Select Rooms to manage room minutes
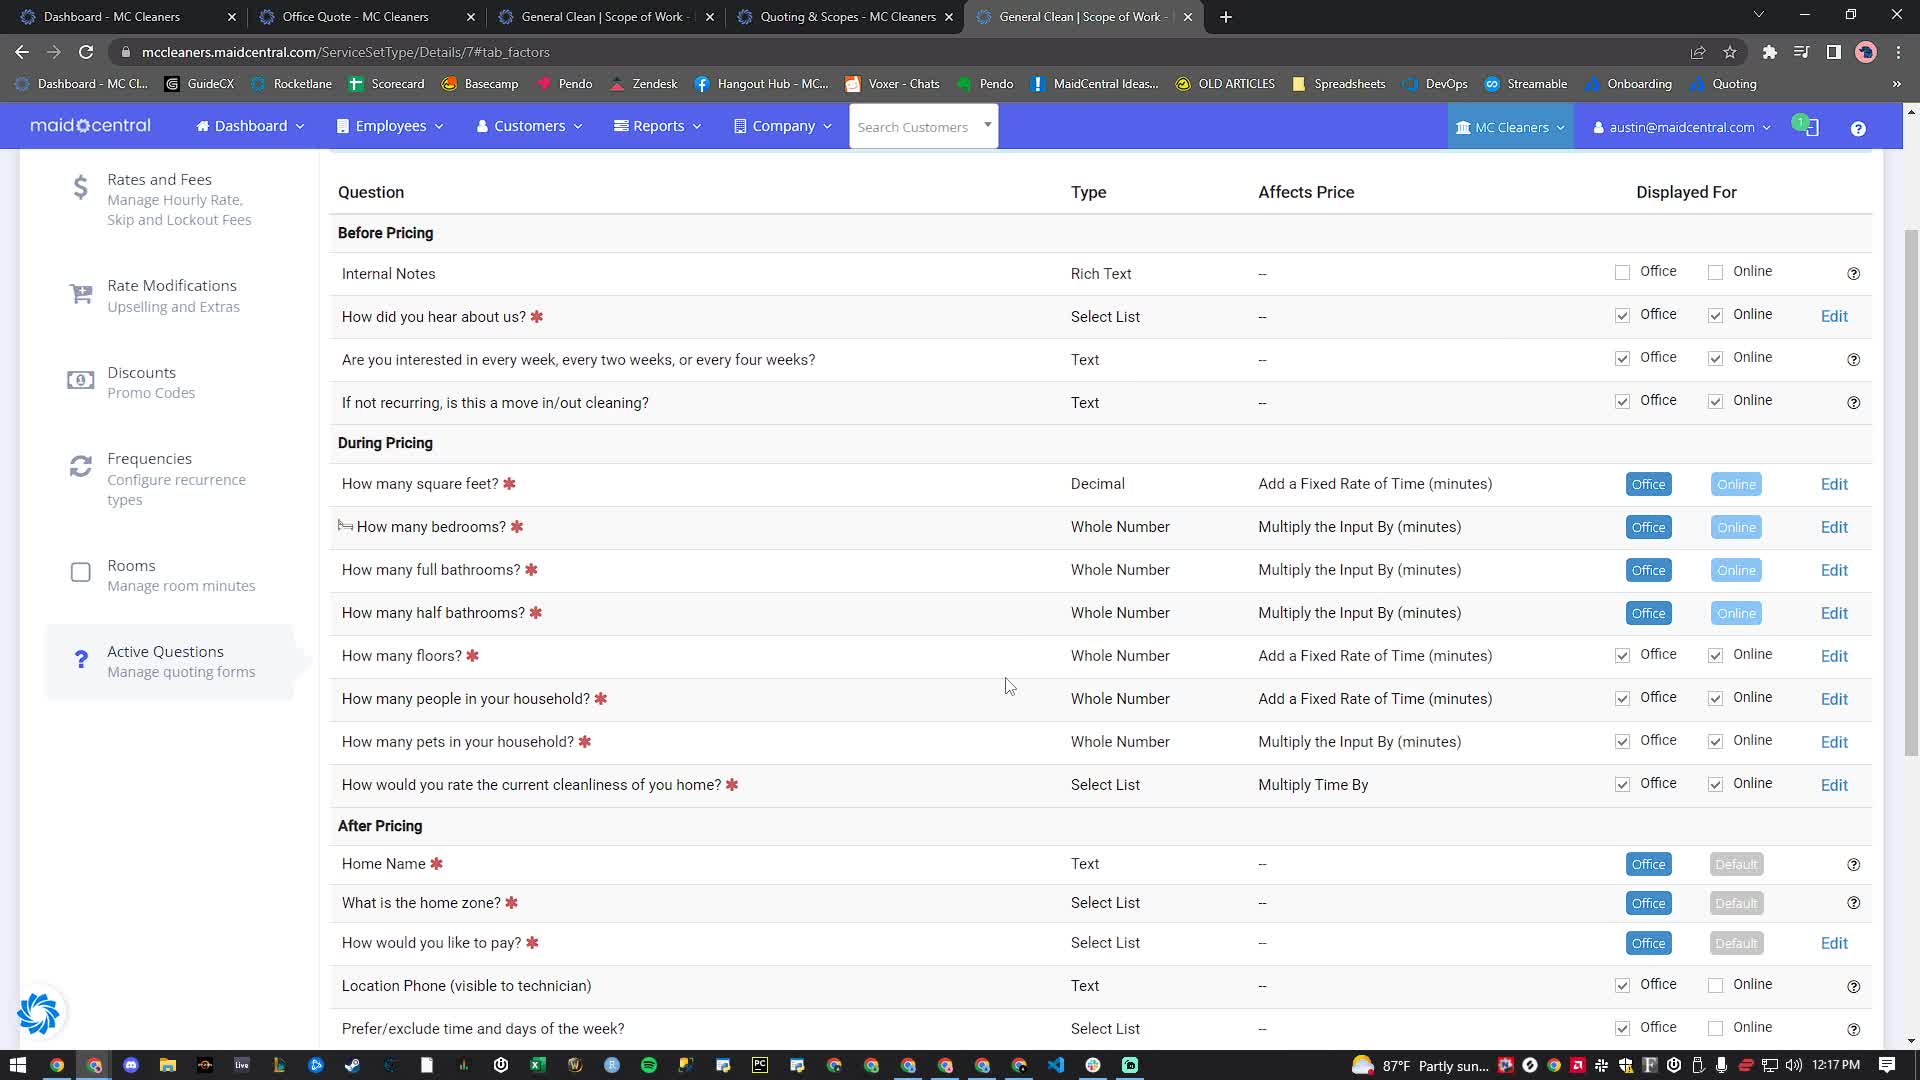Viewport: 1920px width, 1080px height. (131, 565)
